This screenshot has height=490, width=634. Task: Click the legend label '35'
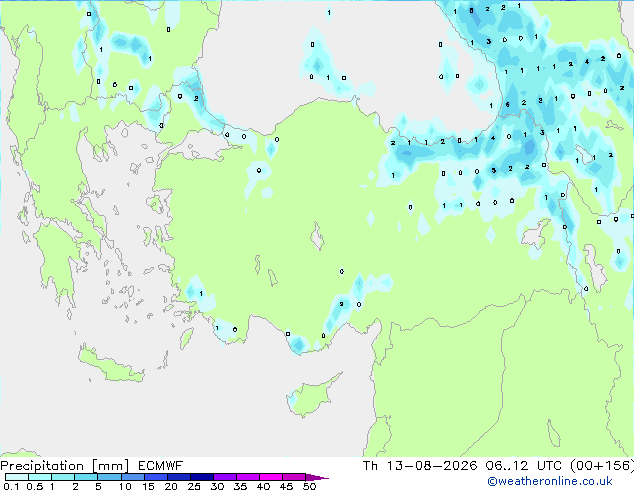pos(240,486)
